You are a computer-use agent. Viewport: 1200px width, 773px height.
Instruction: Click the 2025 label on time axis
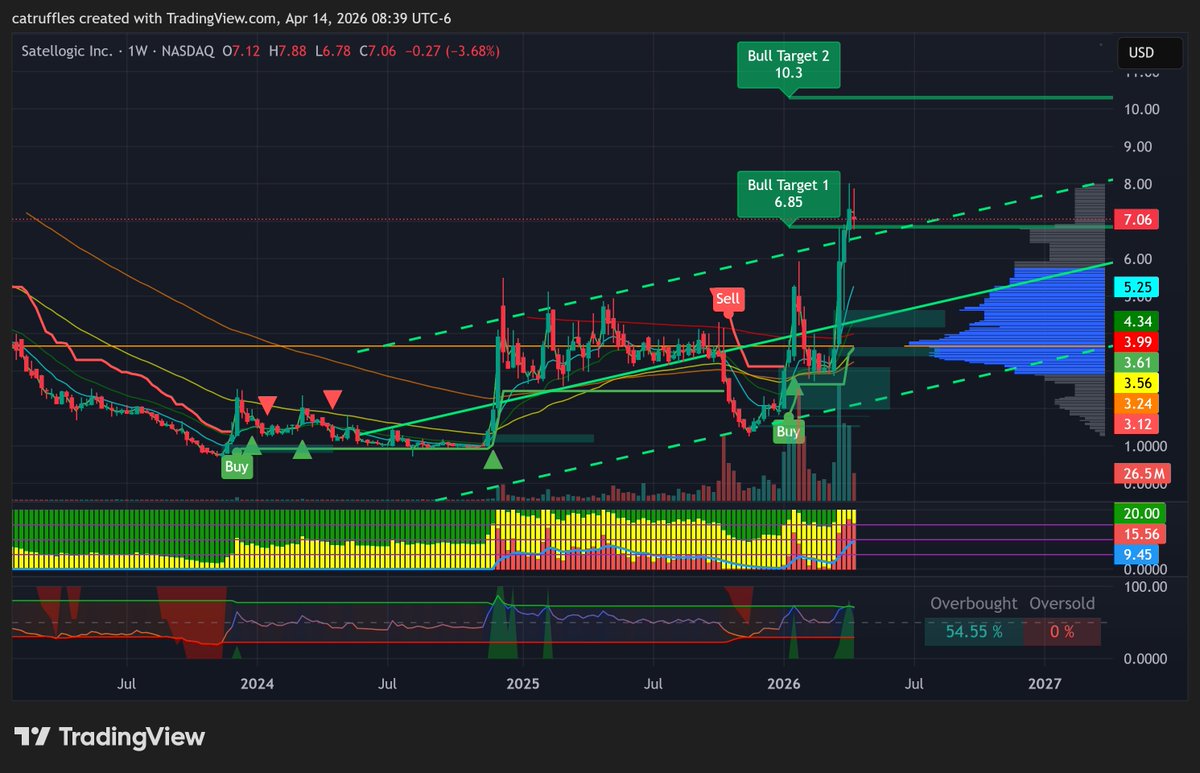point(522,685)
